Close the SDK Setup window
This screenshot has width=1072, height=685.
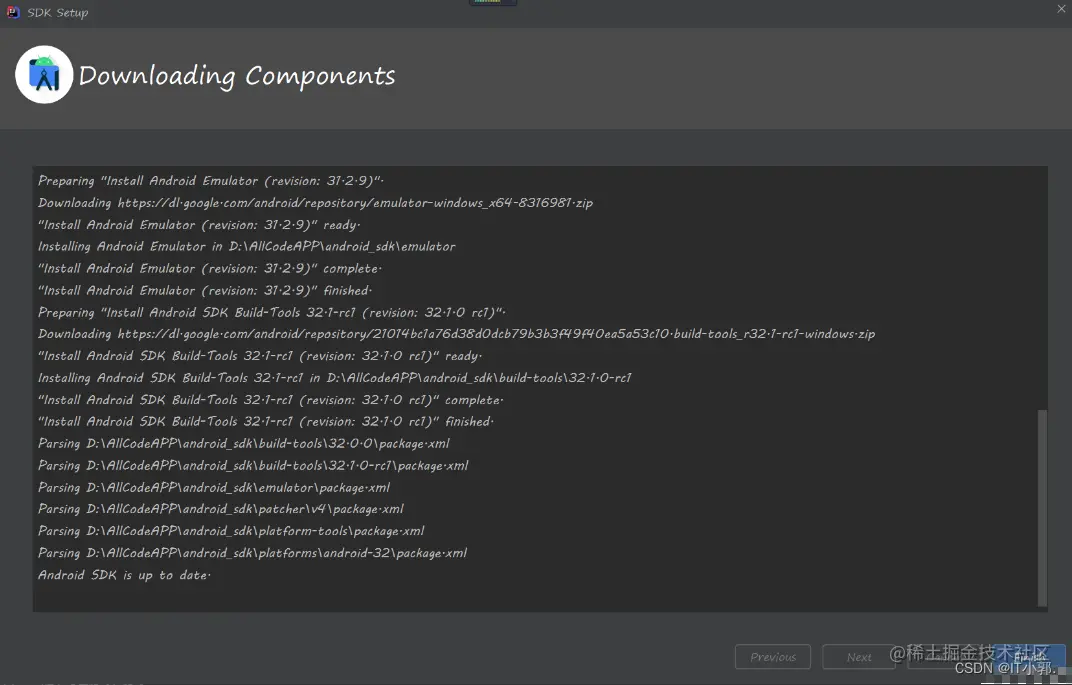pyautogui.click(x=1061, y=9)
